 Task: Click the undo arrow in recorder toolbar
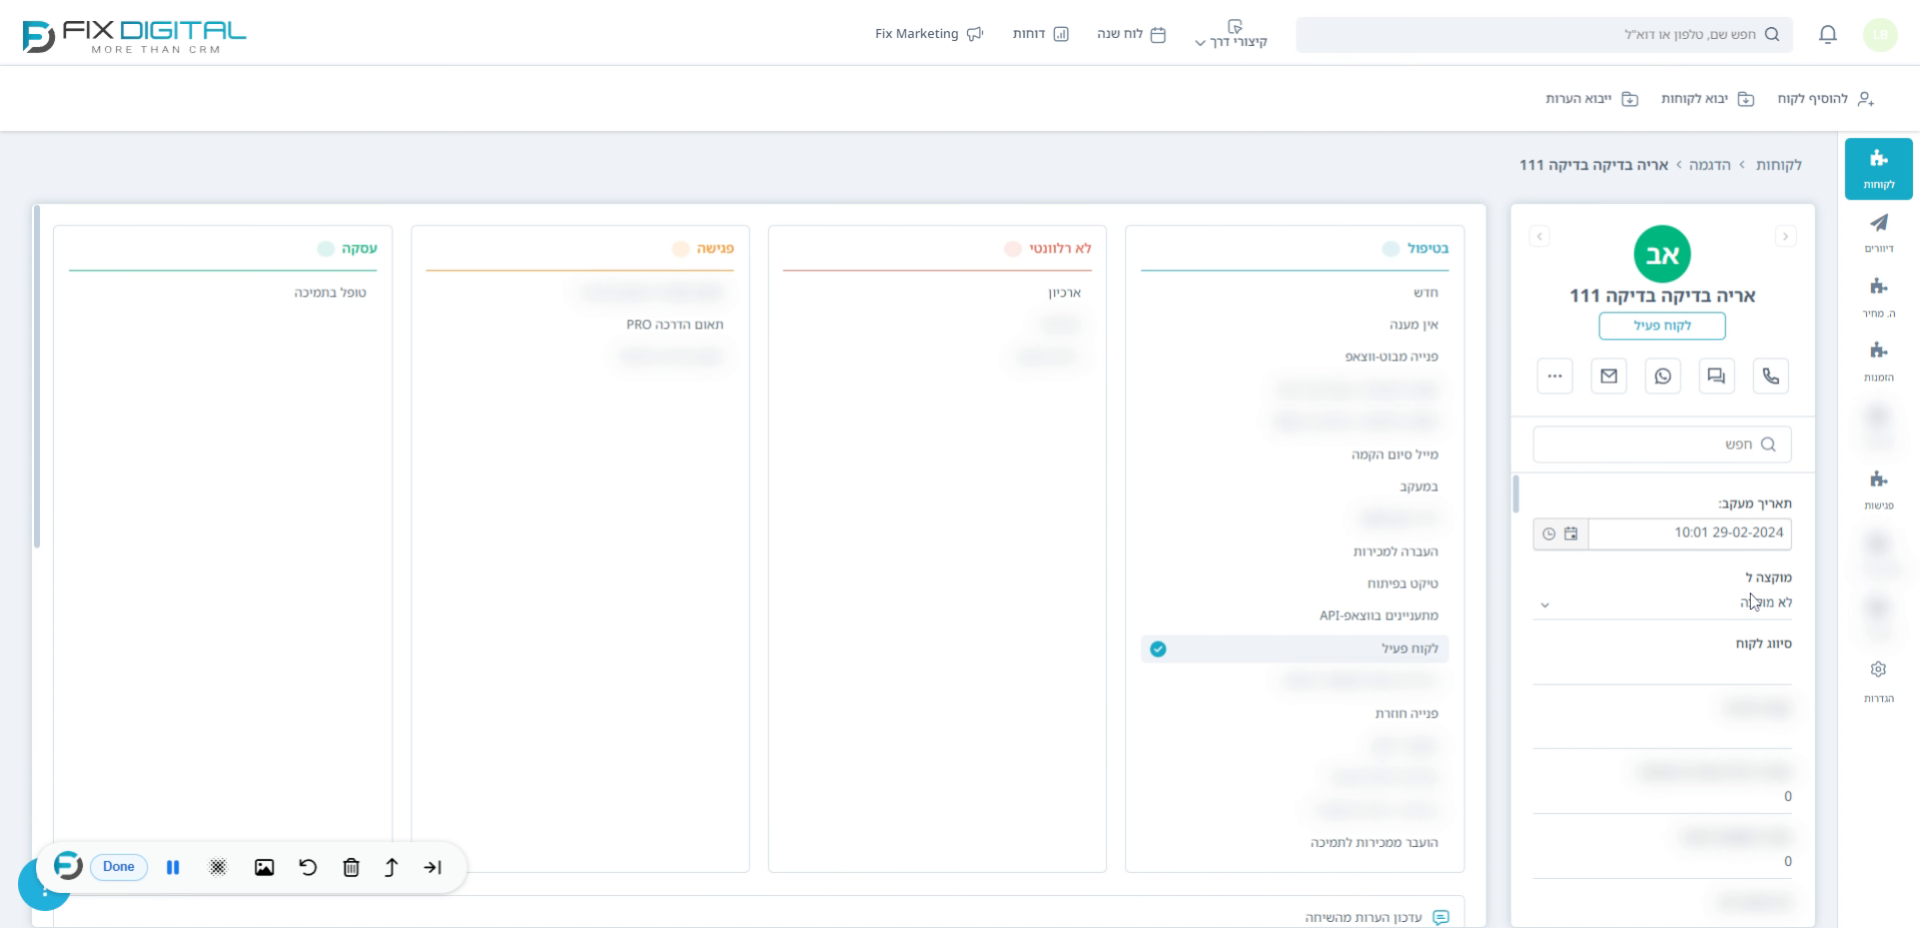coord(308,867)
